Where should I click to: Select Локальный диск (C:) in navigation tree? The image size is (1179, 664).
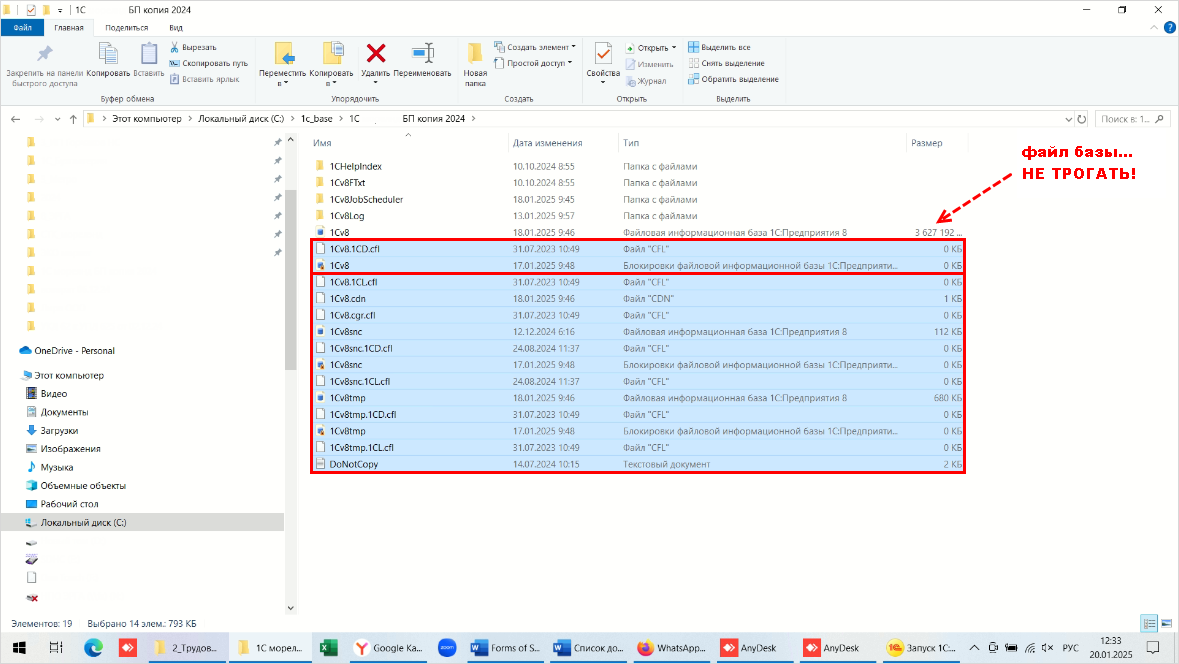tap(83, 523)
